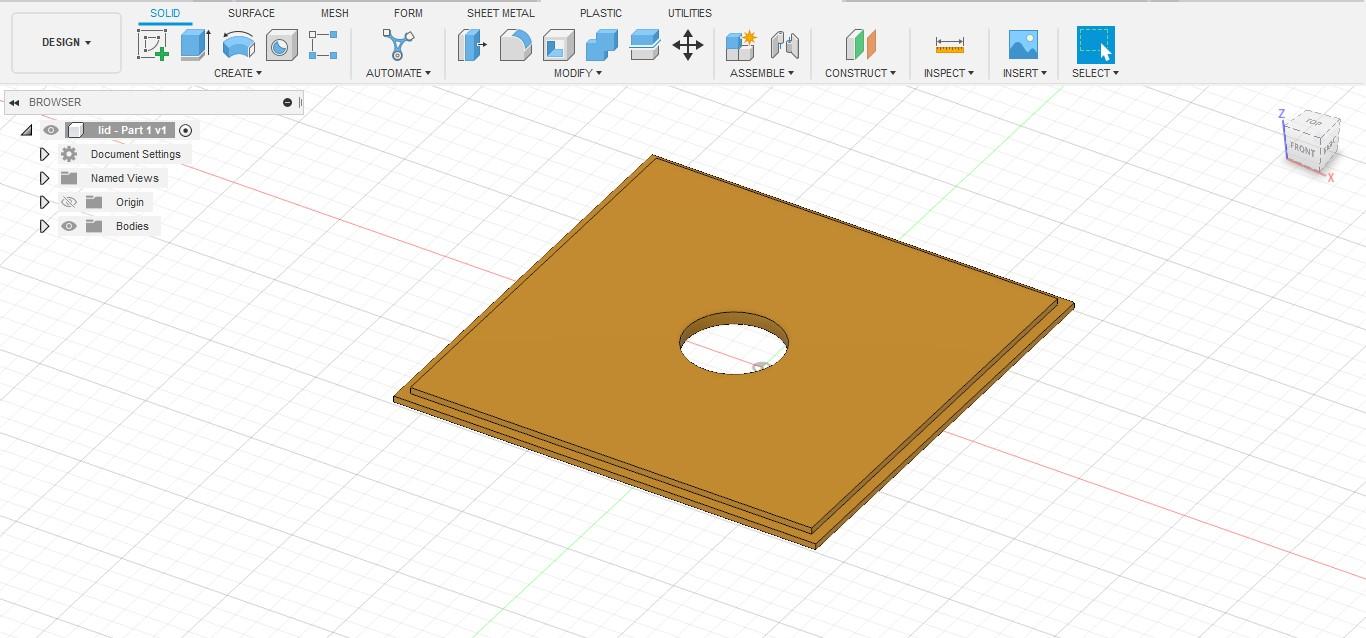Open the DESIGN workspace dropdown

pyautogui.click(x=66, y=43)
